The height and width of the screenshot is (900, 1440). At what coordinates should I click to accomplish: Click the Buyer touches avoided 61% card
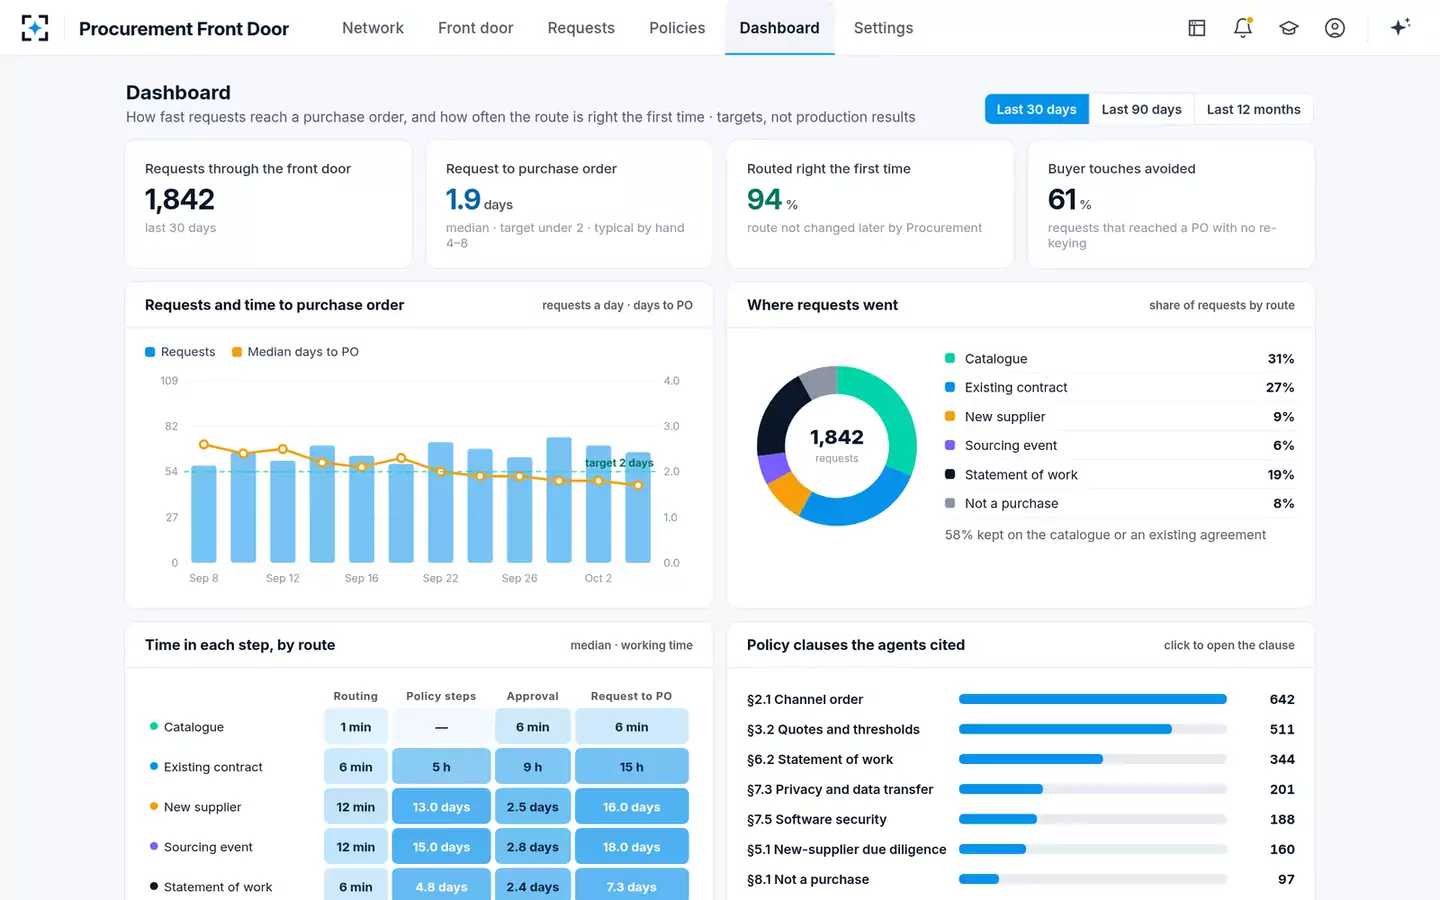1171,204
